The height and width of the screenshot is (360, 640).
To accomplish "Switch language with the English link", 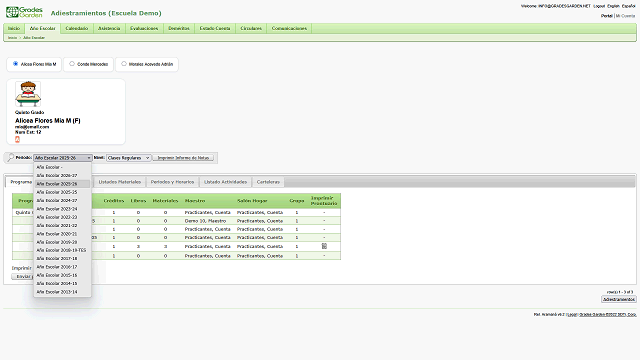I will coord(613,6).
